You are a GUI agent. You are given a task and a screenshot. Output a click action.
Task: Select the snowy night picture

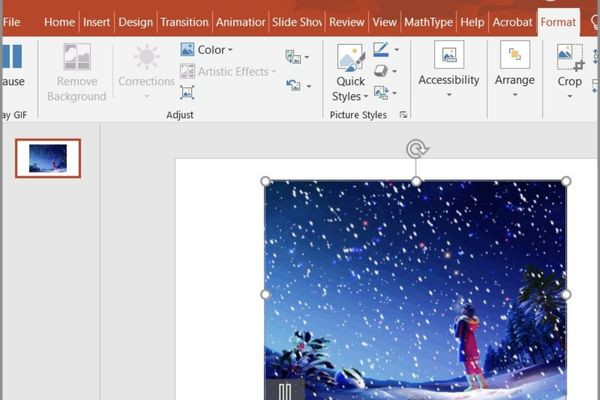coord(416,291)
